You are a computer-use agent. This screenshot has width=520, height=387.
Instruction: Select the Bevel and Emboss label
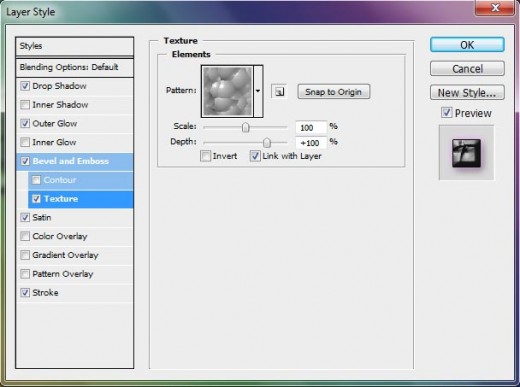(x=71, y=161)
